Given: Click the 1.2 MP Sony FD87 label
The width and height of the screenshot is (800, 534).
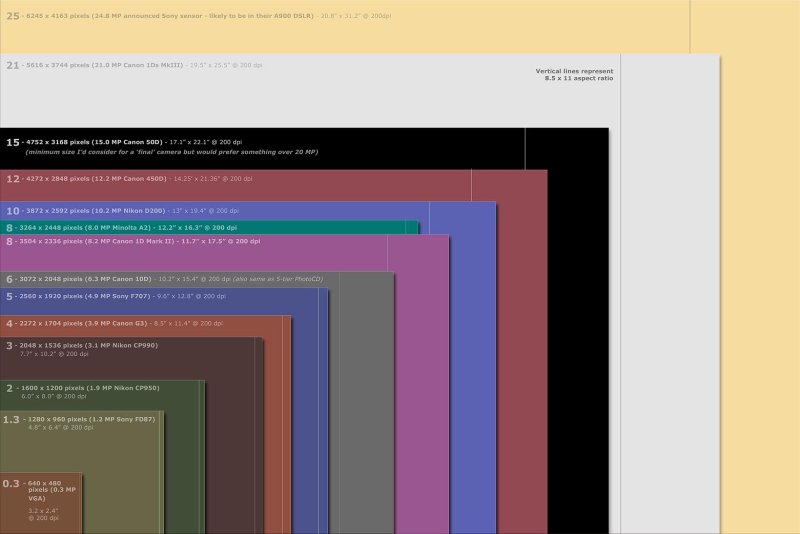Looking at the screenshot, I should click(x=79, y=423).
